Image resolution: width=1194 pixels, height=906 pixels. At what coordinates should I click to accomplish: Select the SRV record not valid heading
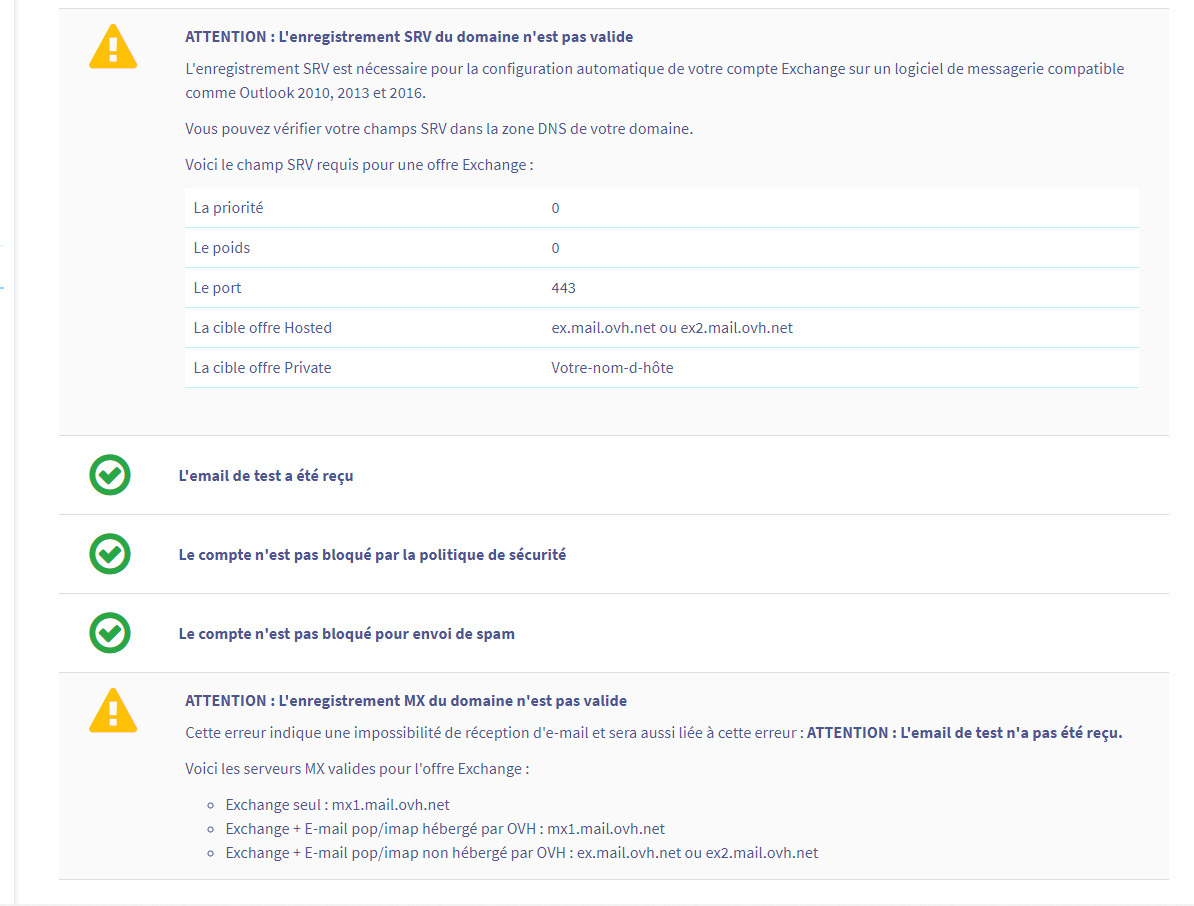(x=408, y=37)
